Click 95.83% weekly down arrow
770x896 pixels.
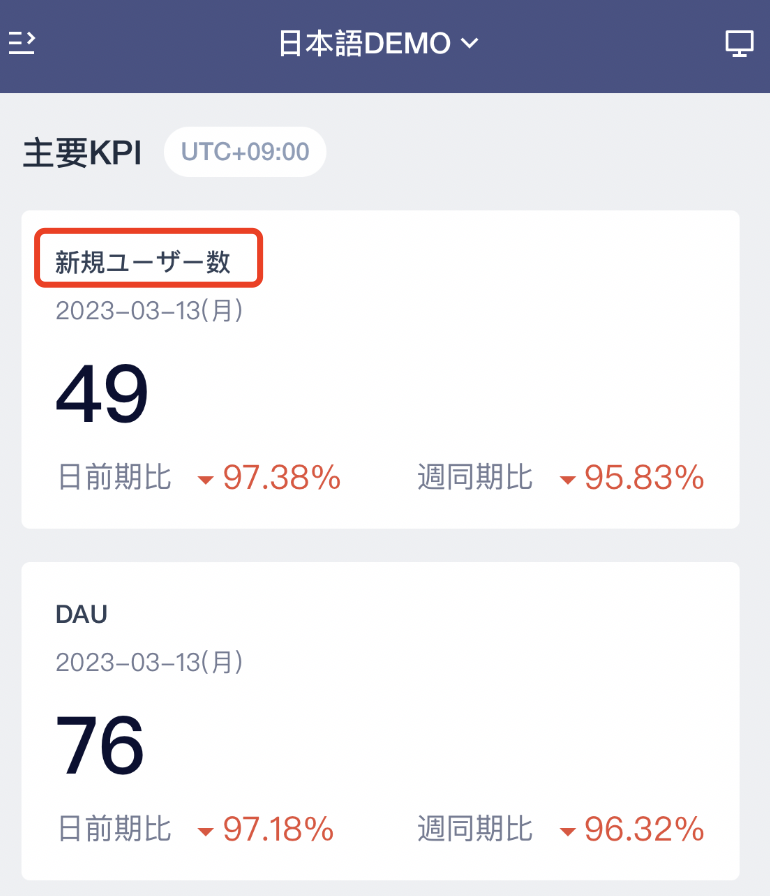[x=567, y=480]
